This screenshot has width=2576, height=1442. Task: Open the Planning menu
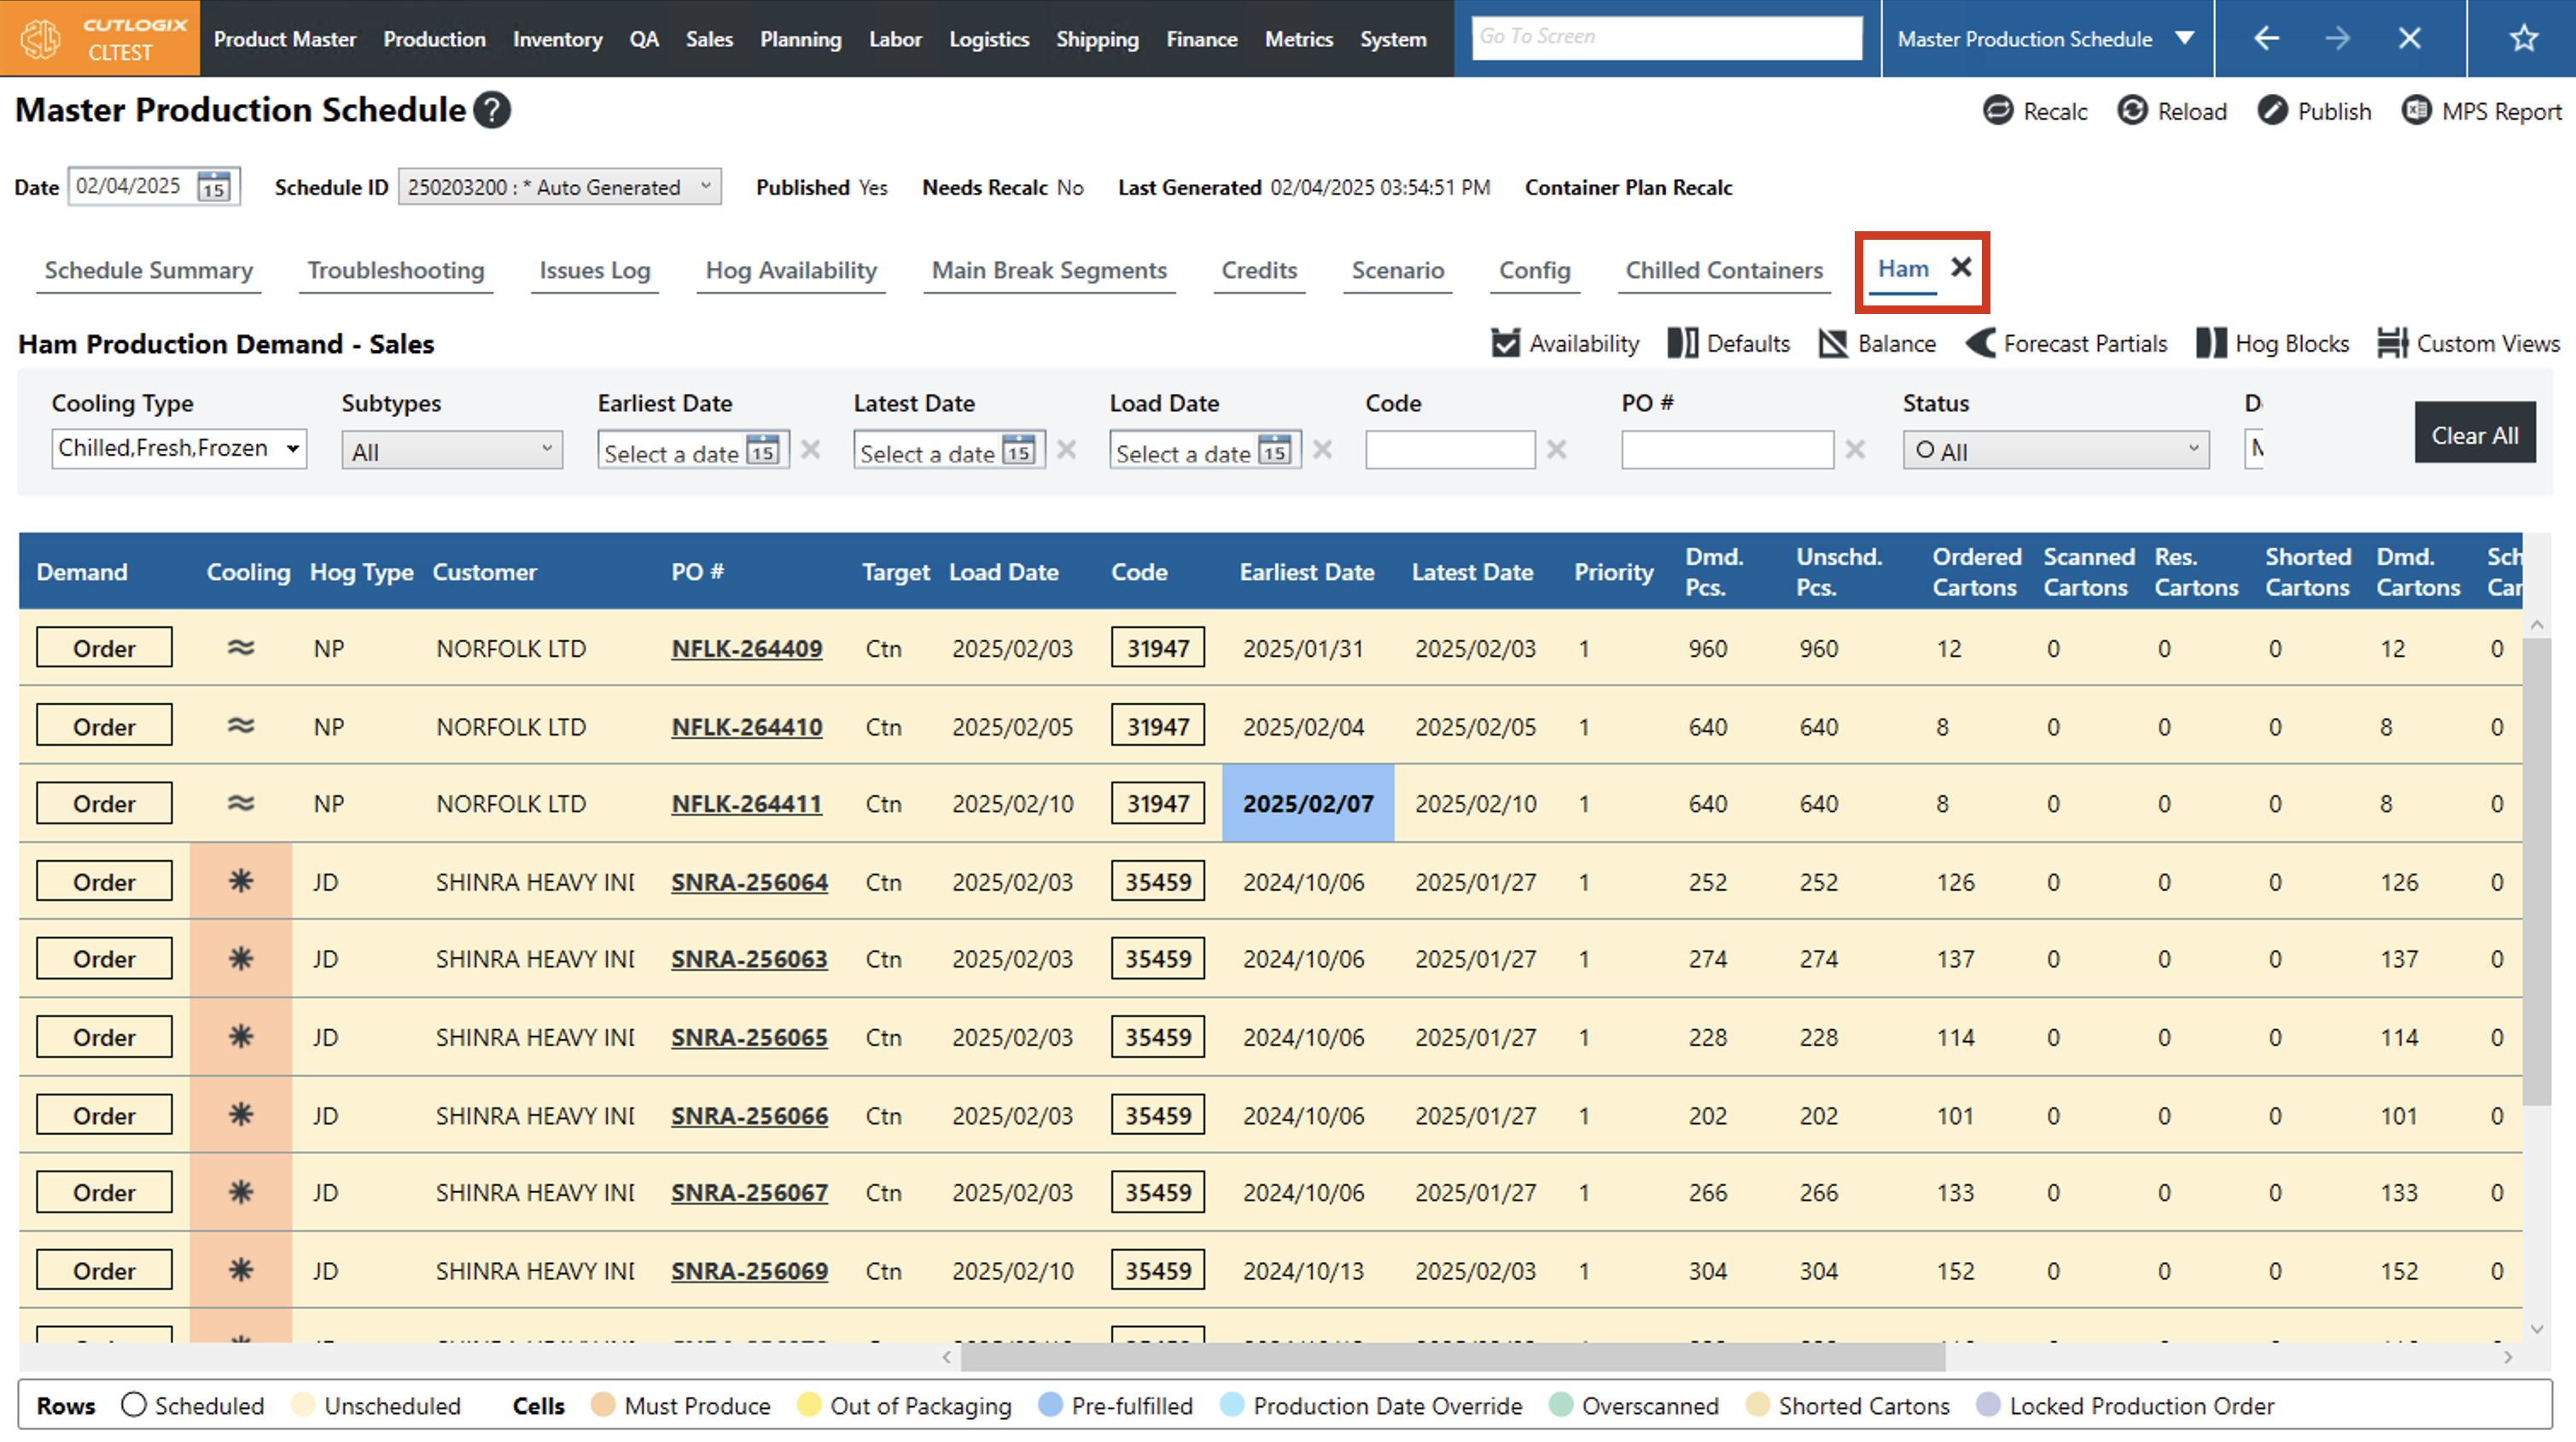[x=800, y=39]
